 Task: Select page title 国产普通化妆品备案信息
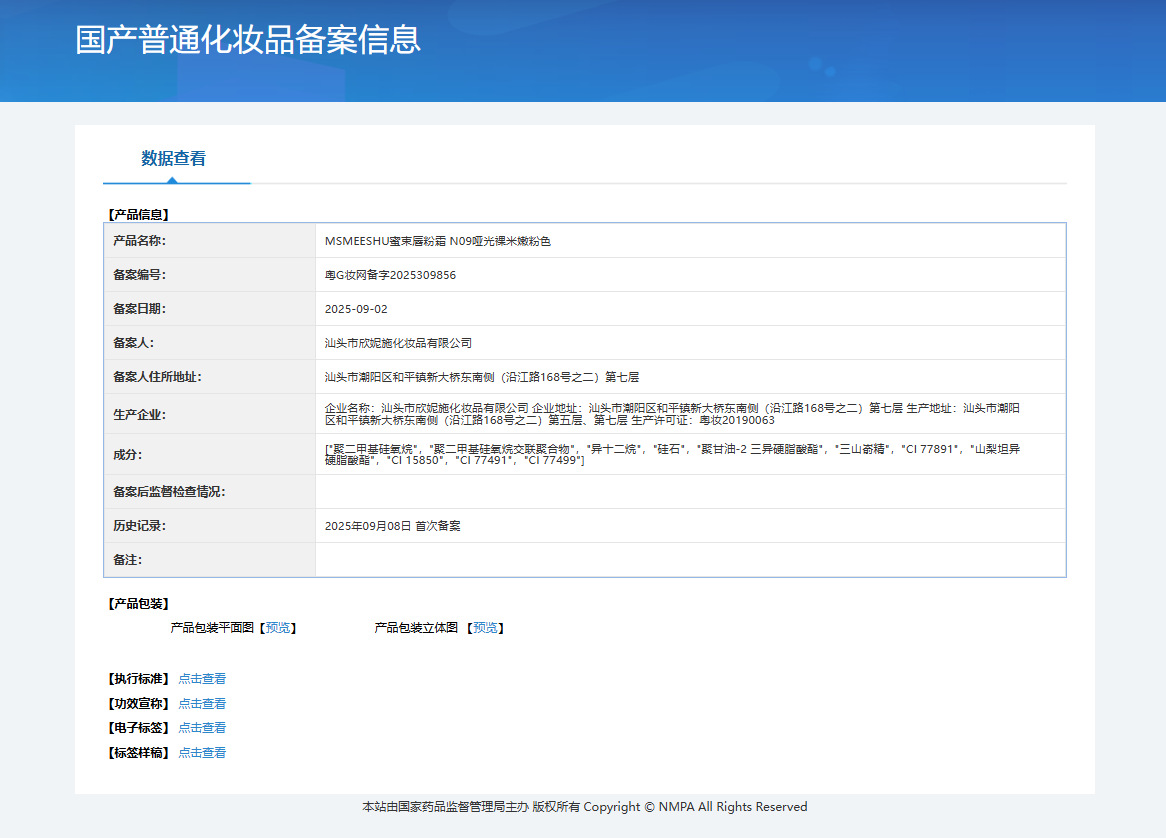click(248, 39)
